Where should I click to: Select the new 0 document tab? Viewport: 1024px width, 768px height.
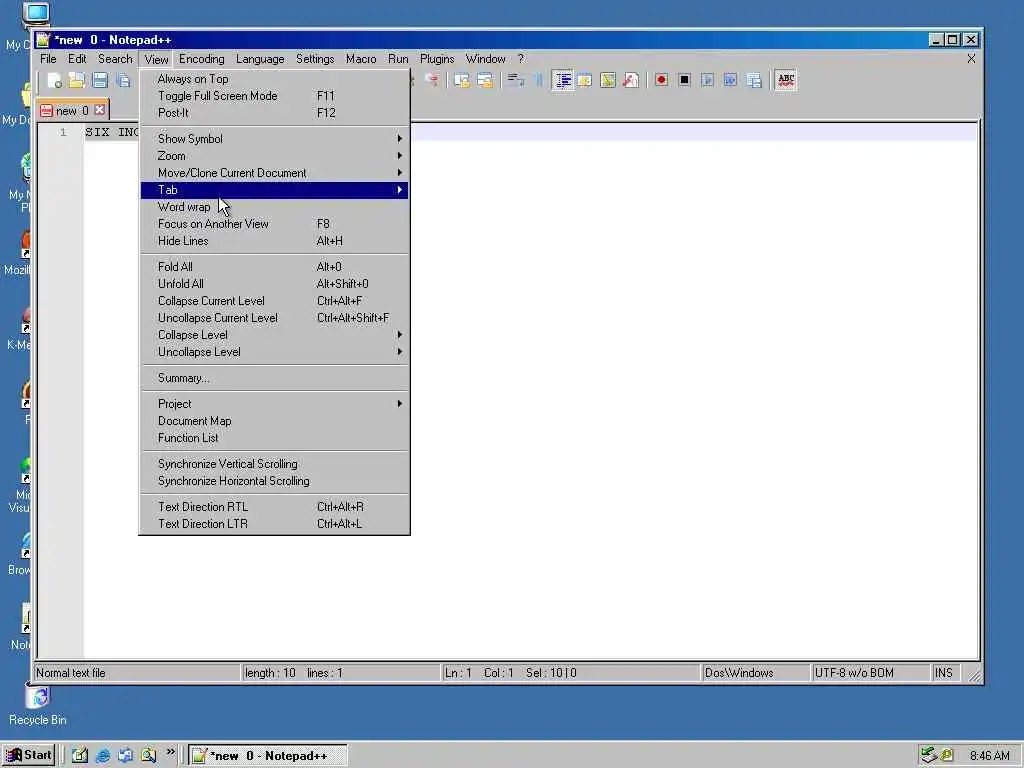[71, 110]
